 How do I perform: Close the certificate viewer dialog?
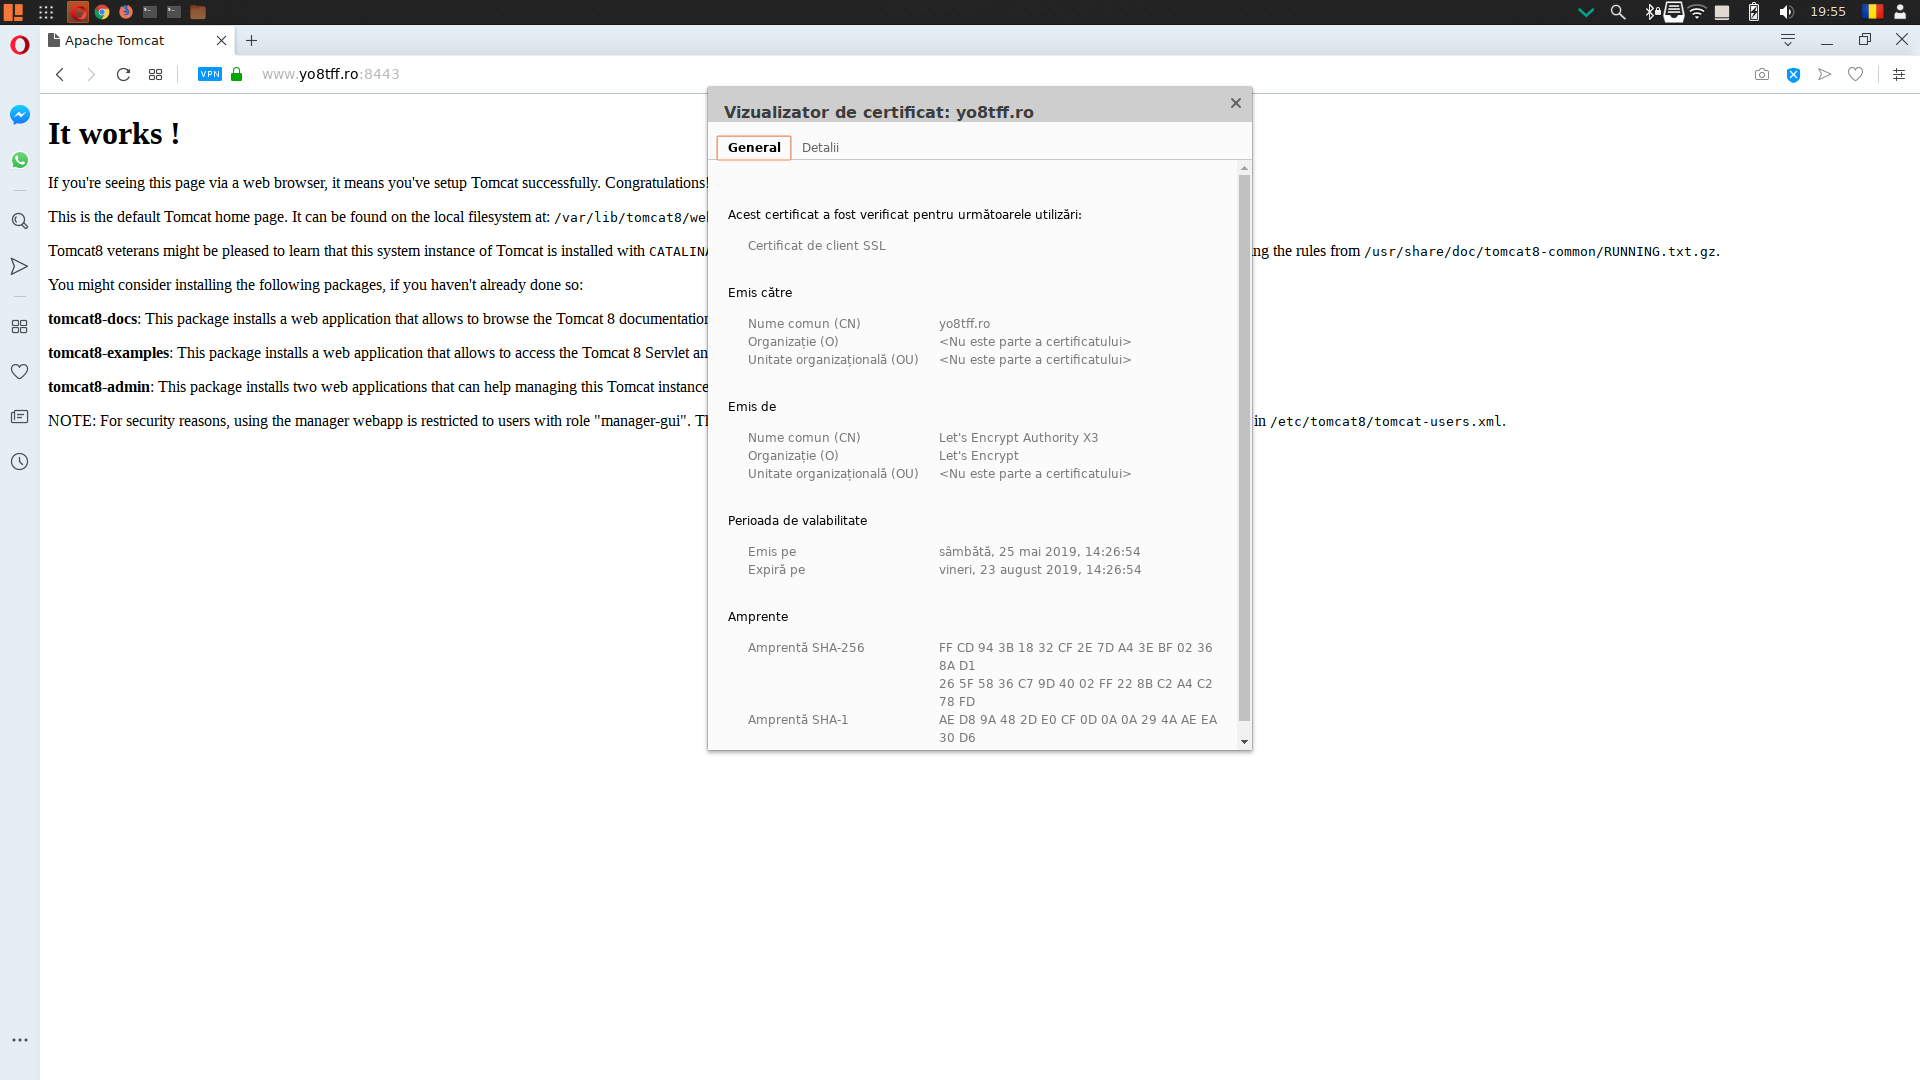[1236, 103]
